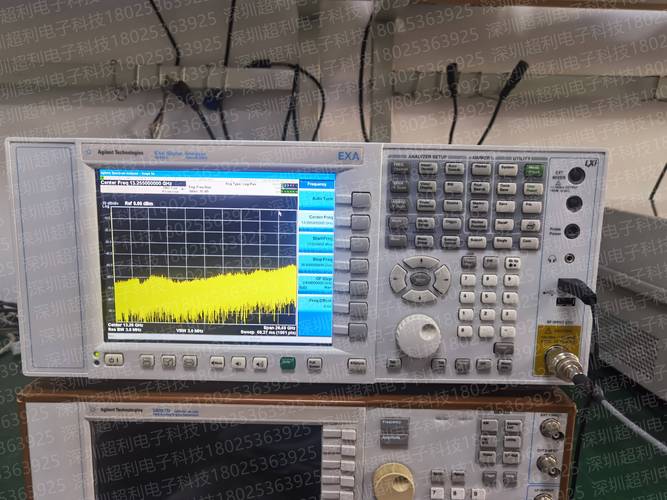Tap the Marker Function key

[478, 224]
